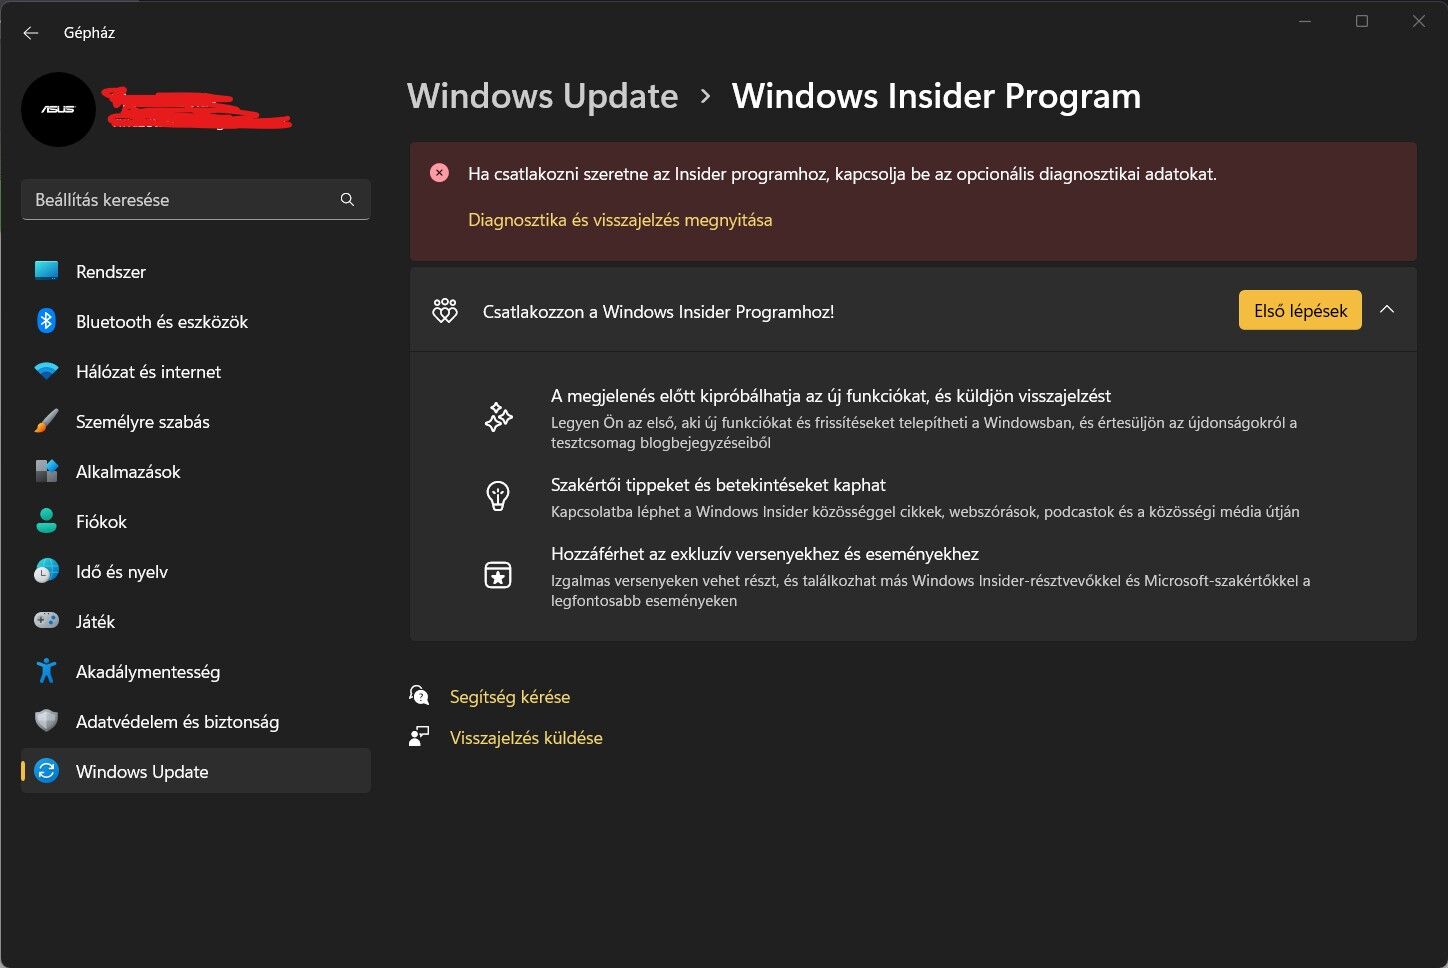Select Windows Update in sidebar
The image size is (1448, 968).
pyautogui.click(x=196, y=771)
